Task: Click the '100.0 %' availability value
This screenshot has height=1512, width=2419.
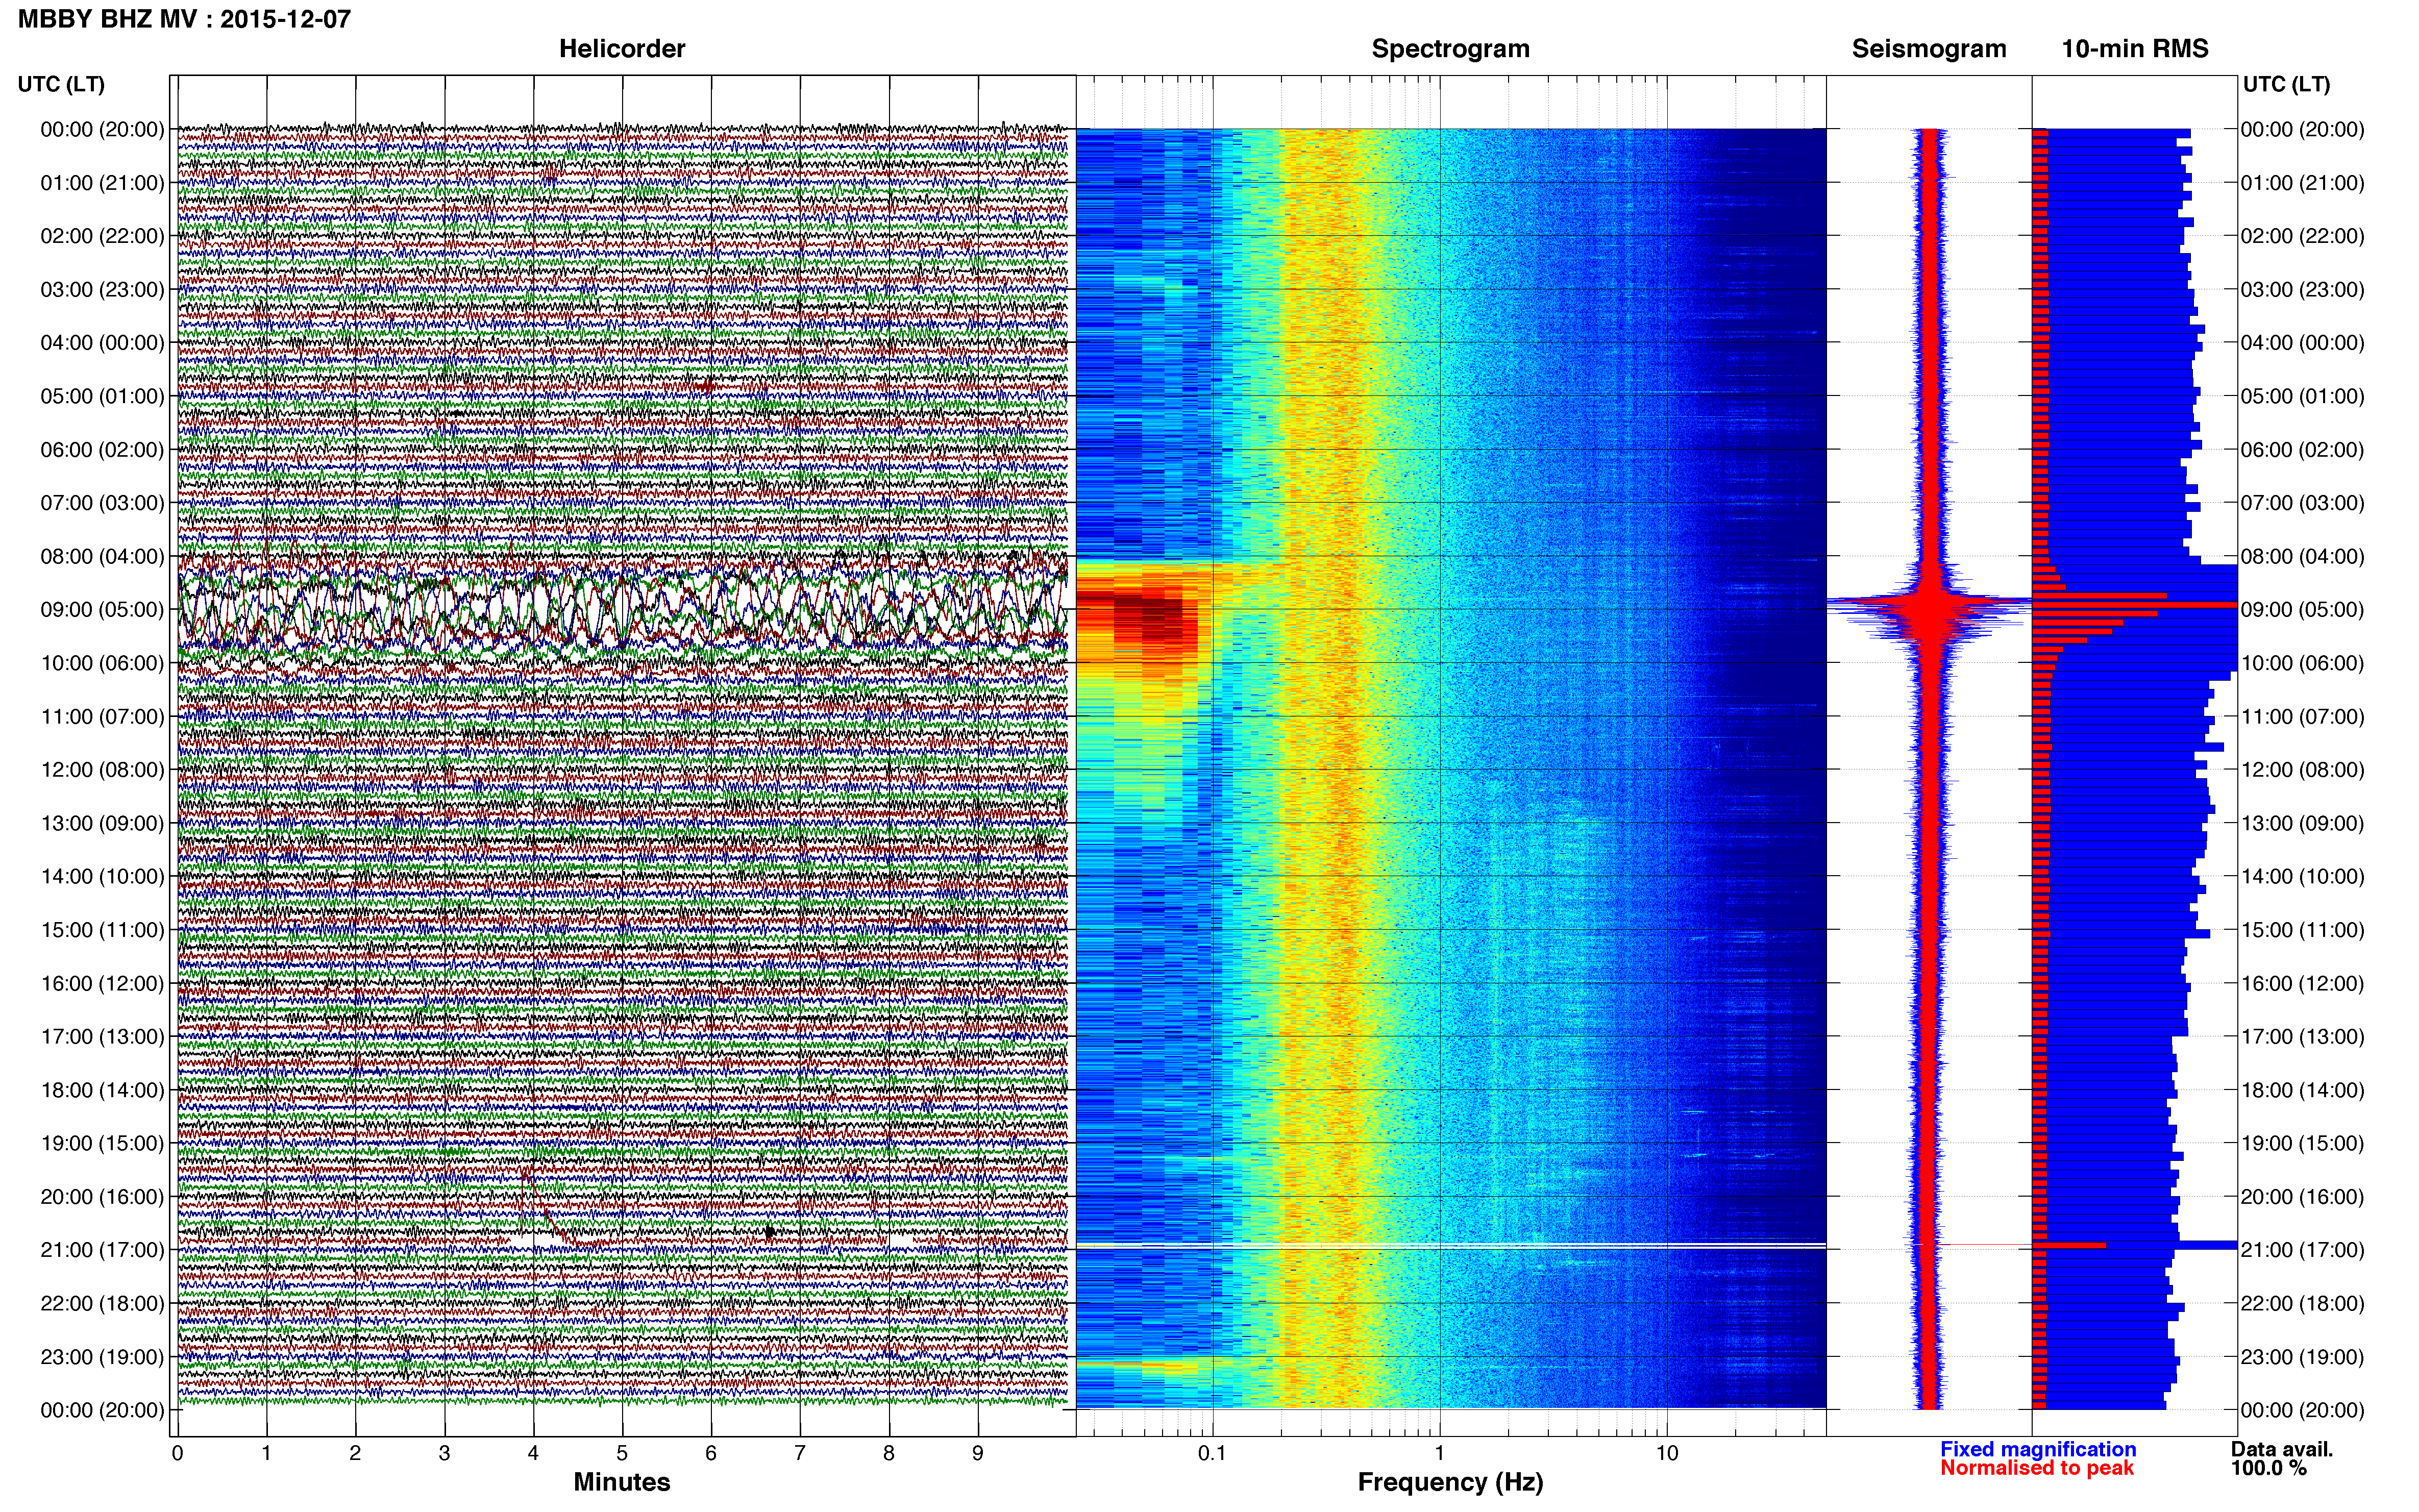Action: tap(2269, 1468)
